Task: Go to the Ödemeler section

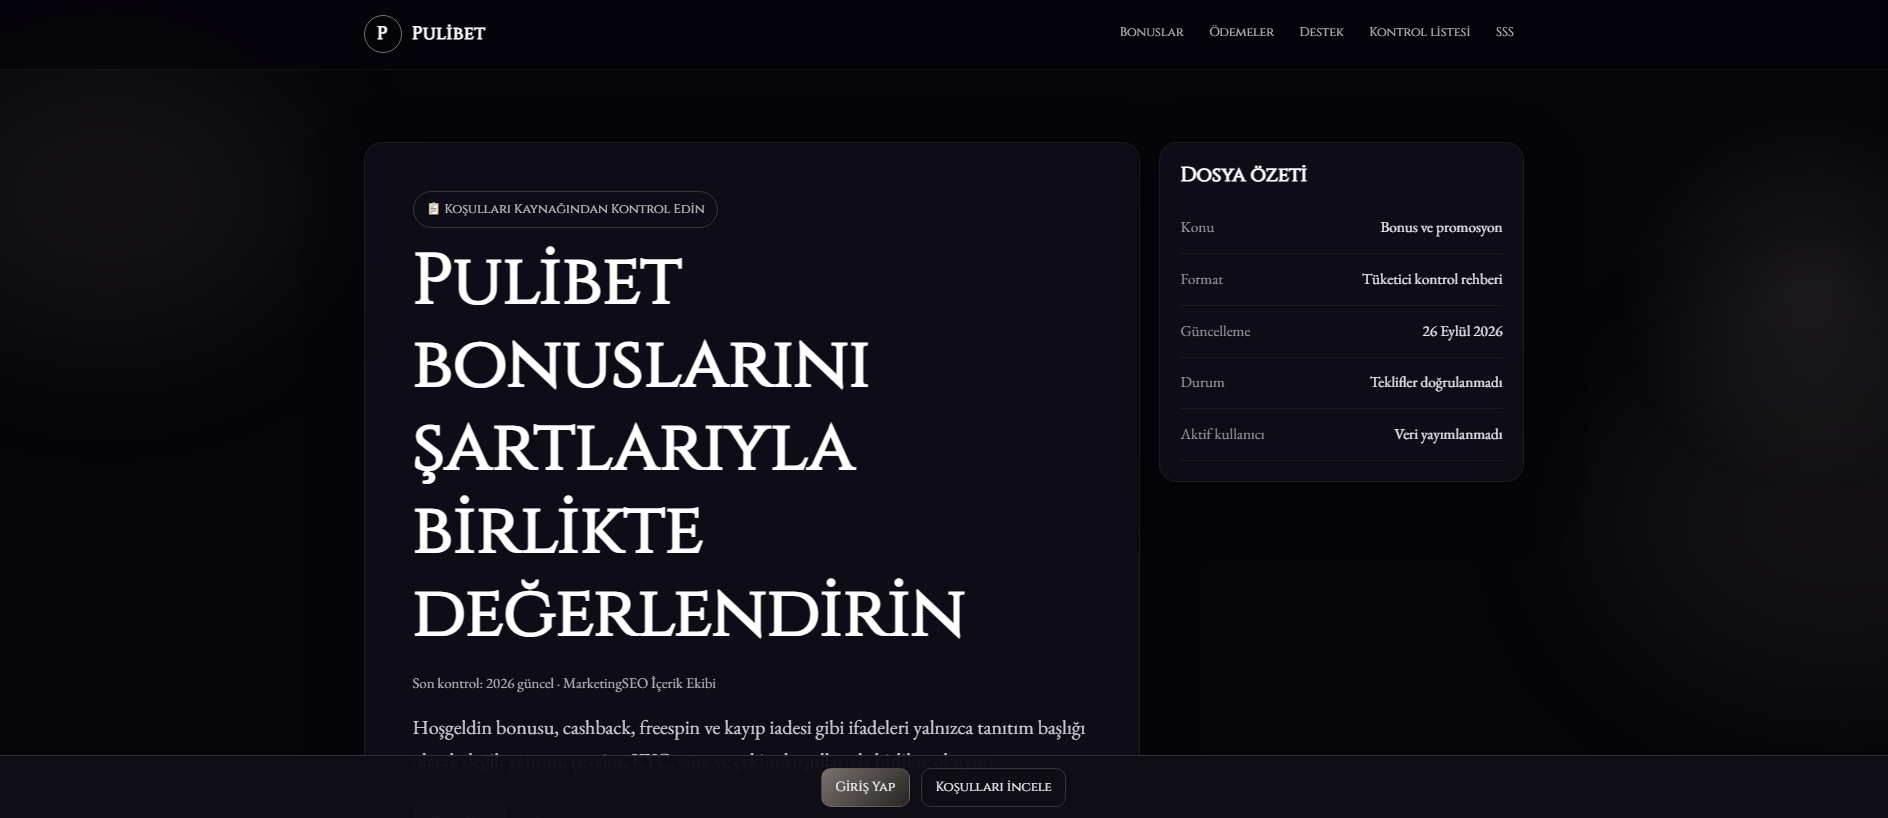Action: 1241,32
